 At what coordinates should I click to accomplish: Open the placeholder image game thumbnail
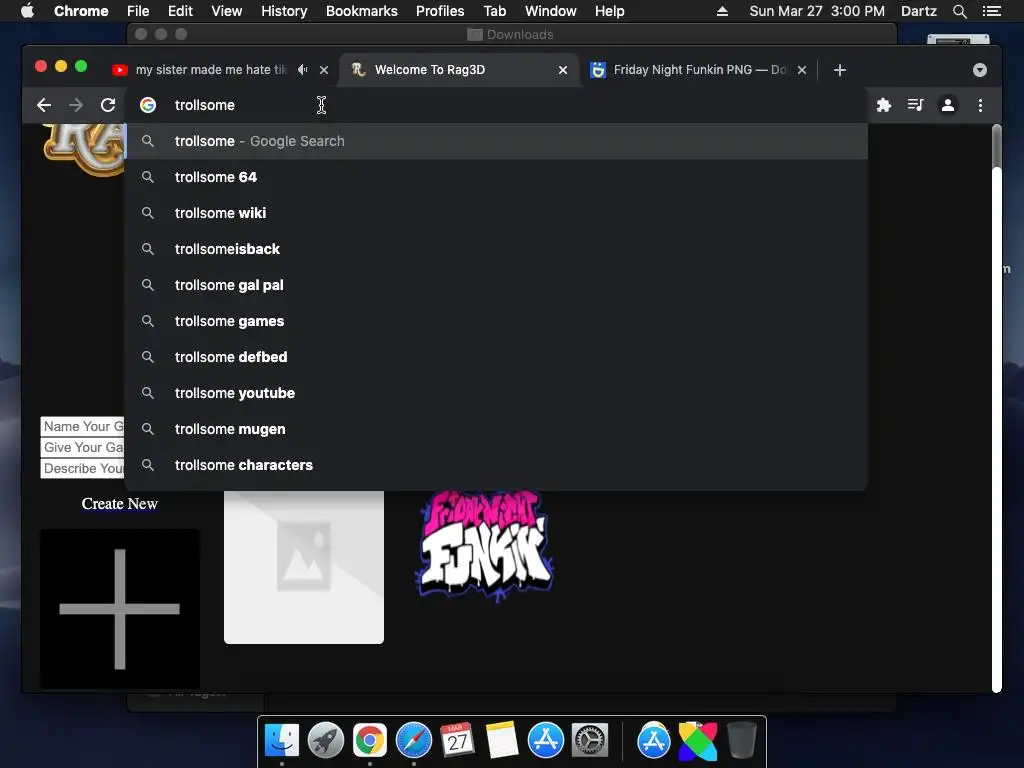click(304, 567)
